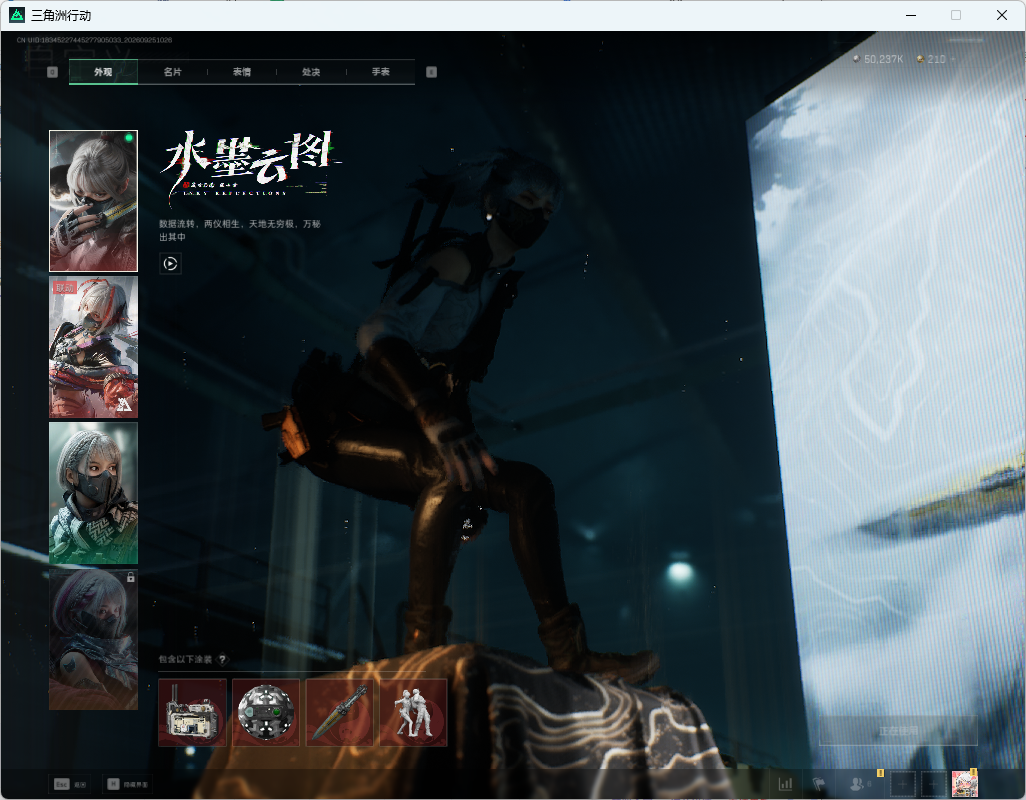Image resolution: width=1026 pixels, height=800 pixels.
Task: Click the H 隐藏界面 button
Action: pyautogui.click(x=128, y=784)
